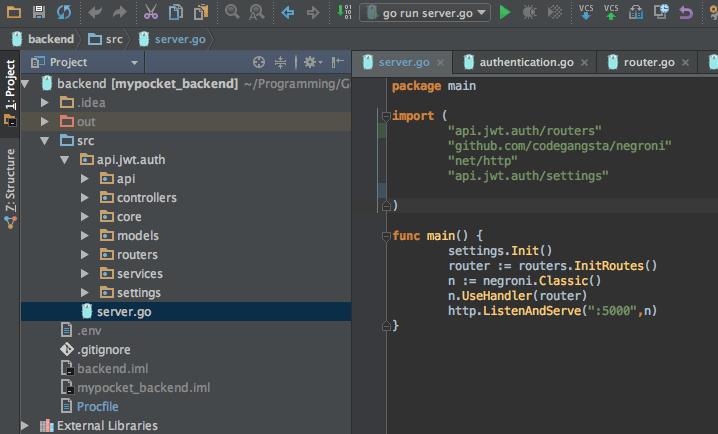Open the run configuration dropdown
This screenshot has width=718, height=434.
point(424,13)
